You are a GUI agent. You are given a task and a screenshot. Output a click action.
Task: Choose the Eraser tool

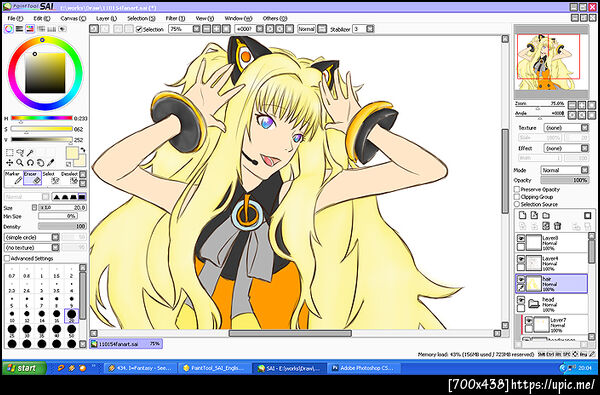pos(33,178)
